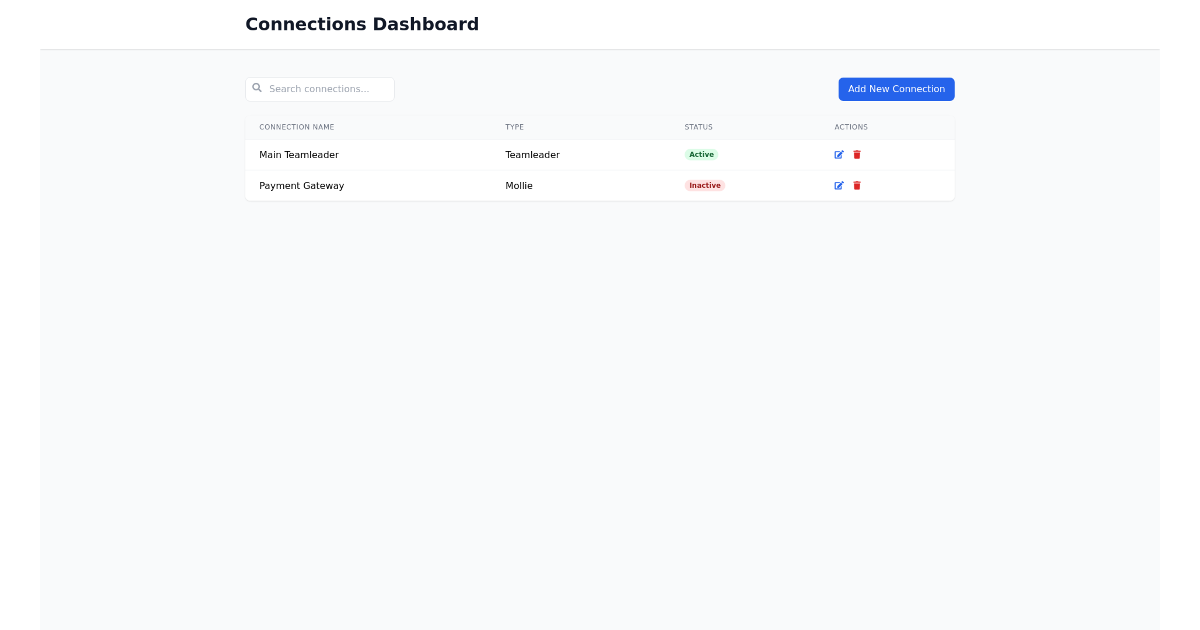Toggle the Active status badge for Main Teamleader
Image resolution: width=1200 pixels, height=630 pixels.
tap(701, 154)
